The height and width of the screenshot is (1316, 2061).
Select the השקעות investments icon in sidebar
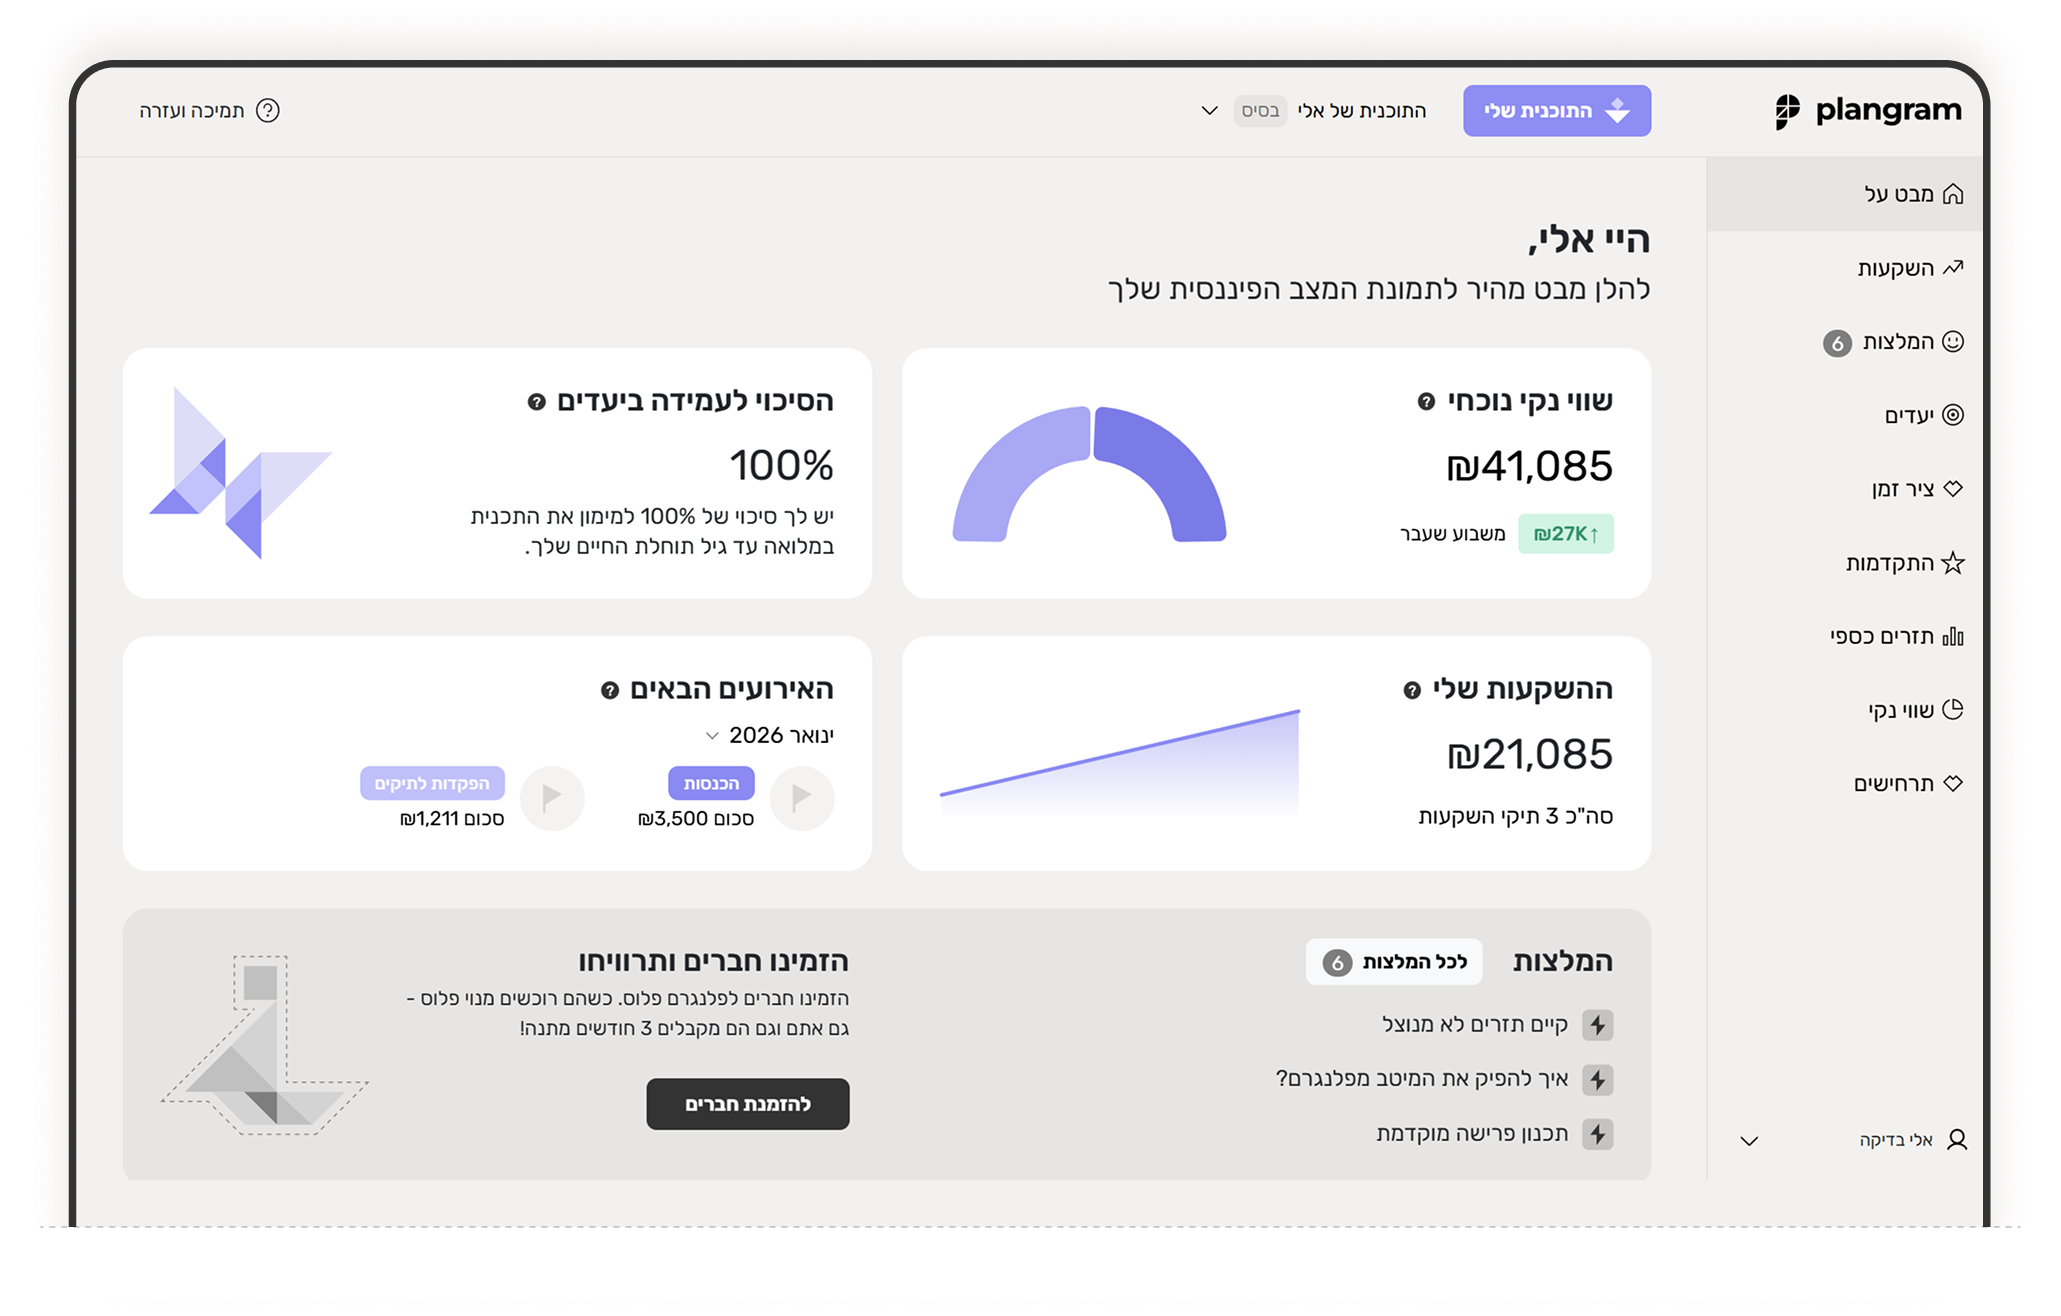[x=1952, y=267]
